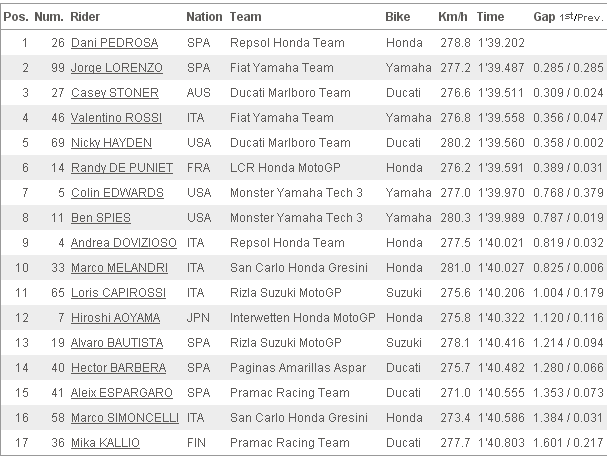Open Nicky HAYDEN rider page
The width and height of the screenshot is (607, 456).
pos(111,143)
